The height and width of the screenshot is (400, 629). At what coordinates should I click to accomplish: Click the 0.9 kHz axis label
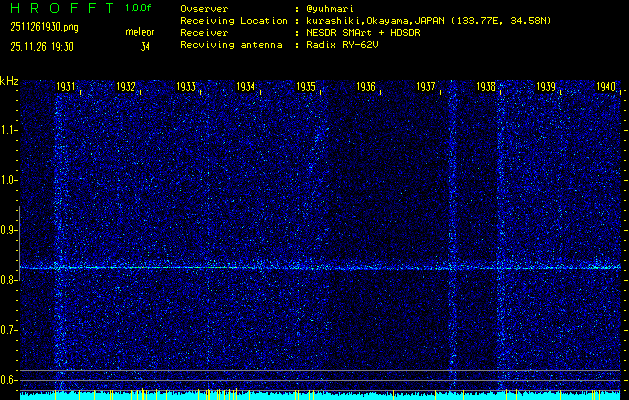(x=8, y=230)
